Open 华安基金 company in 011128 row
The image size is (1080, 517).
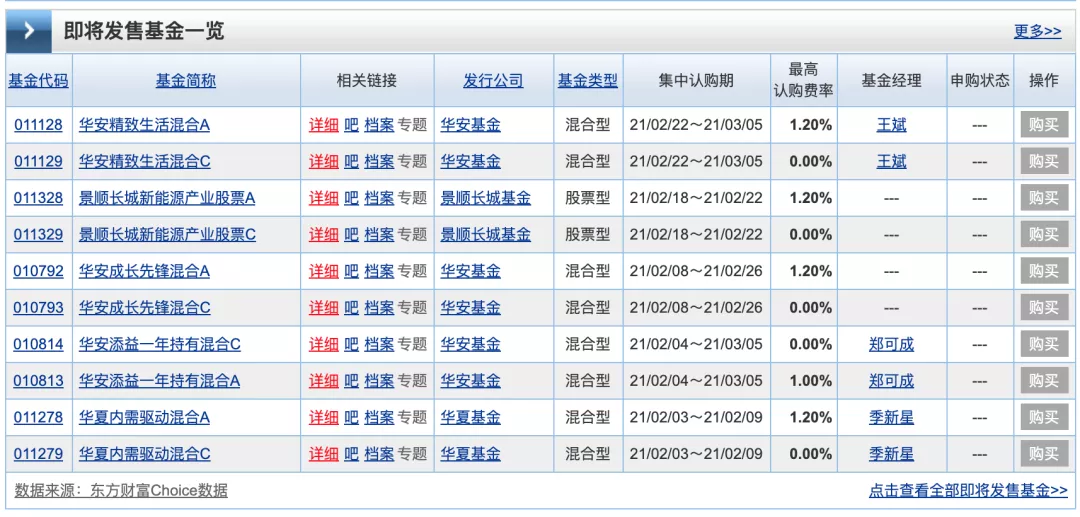[x=470, y=125]
